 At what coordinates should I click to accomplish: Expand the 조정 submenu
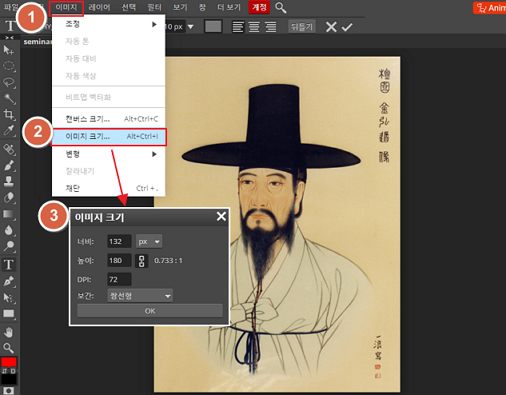[x=109, y=24]
